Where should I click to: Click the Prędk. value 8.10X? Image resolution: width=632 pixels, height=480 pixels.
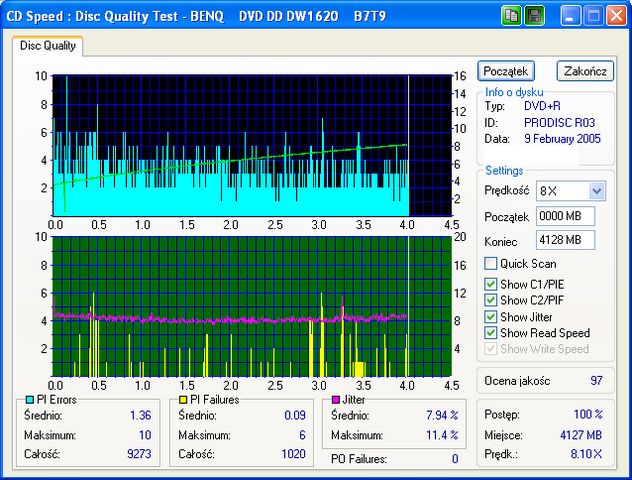coord(586,454)
